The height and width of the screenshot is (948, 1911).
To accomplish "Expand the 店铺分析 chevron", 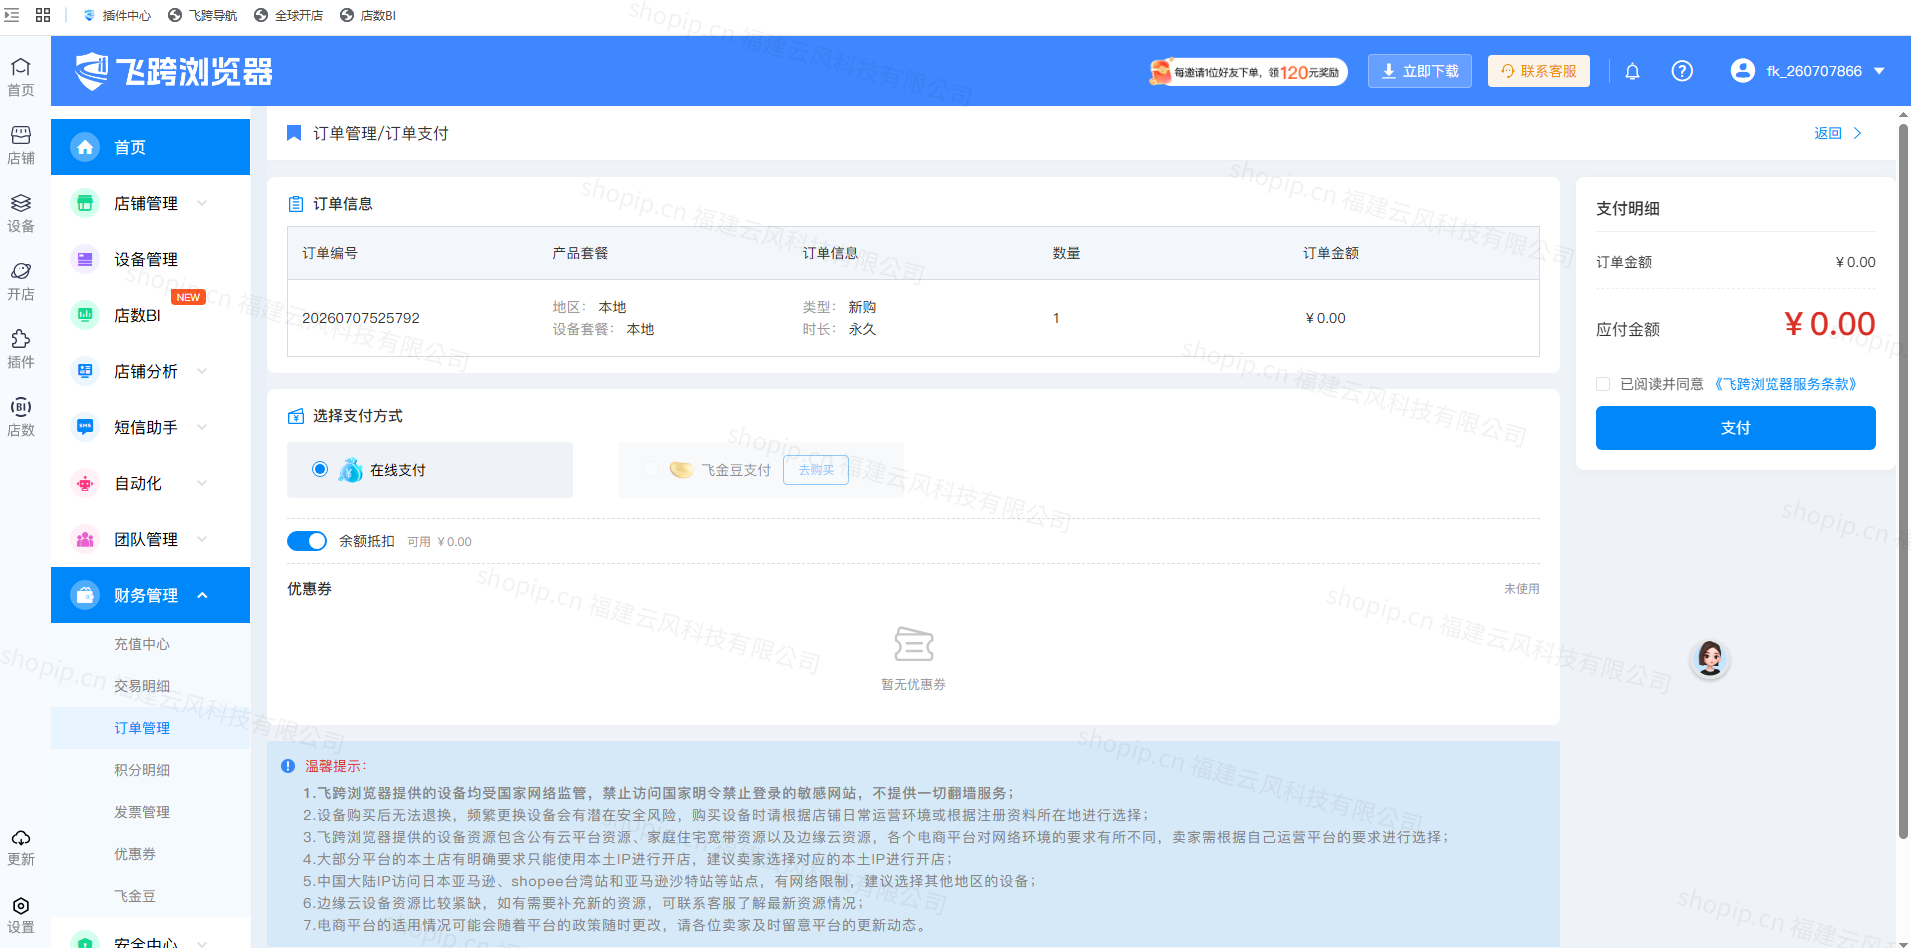I will tap(202, 371).
